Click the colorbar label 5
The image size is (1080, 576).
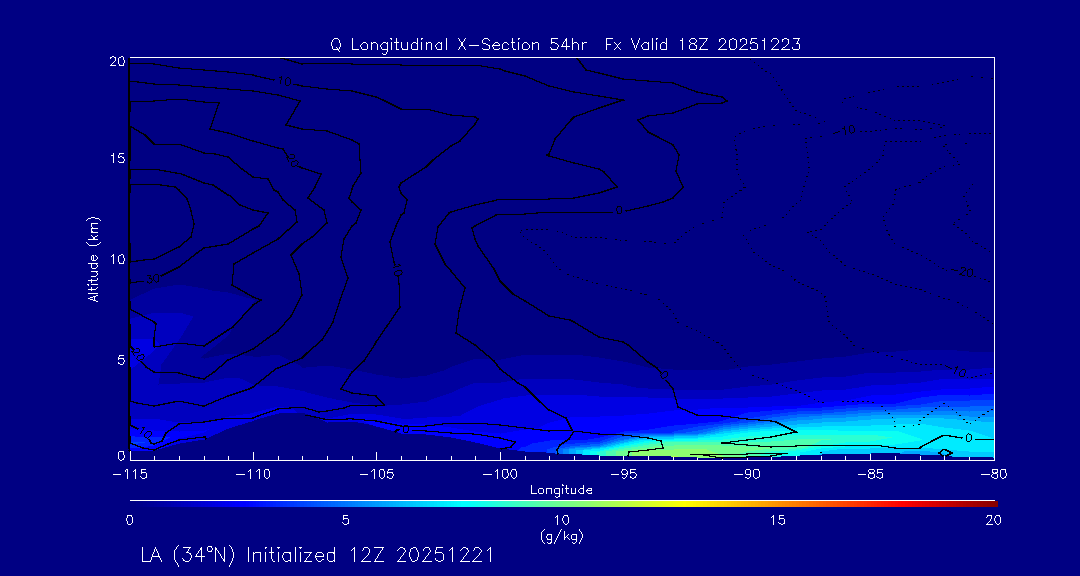pyautogui.click(x=346, y=520)
